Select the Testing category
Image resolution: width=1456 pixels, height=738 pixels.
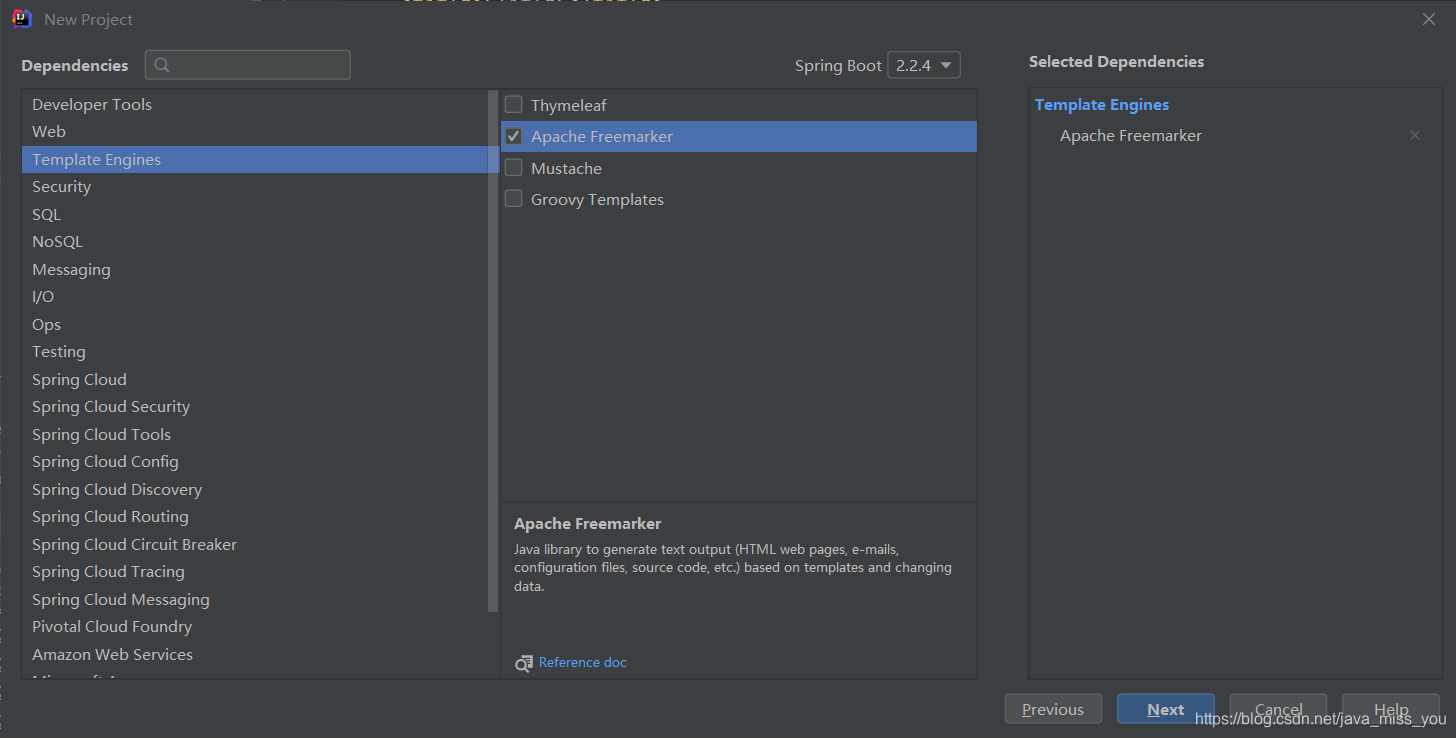point(254,352)
